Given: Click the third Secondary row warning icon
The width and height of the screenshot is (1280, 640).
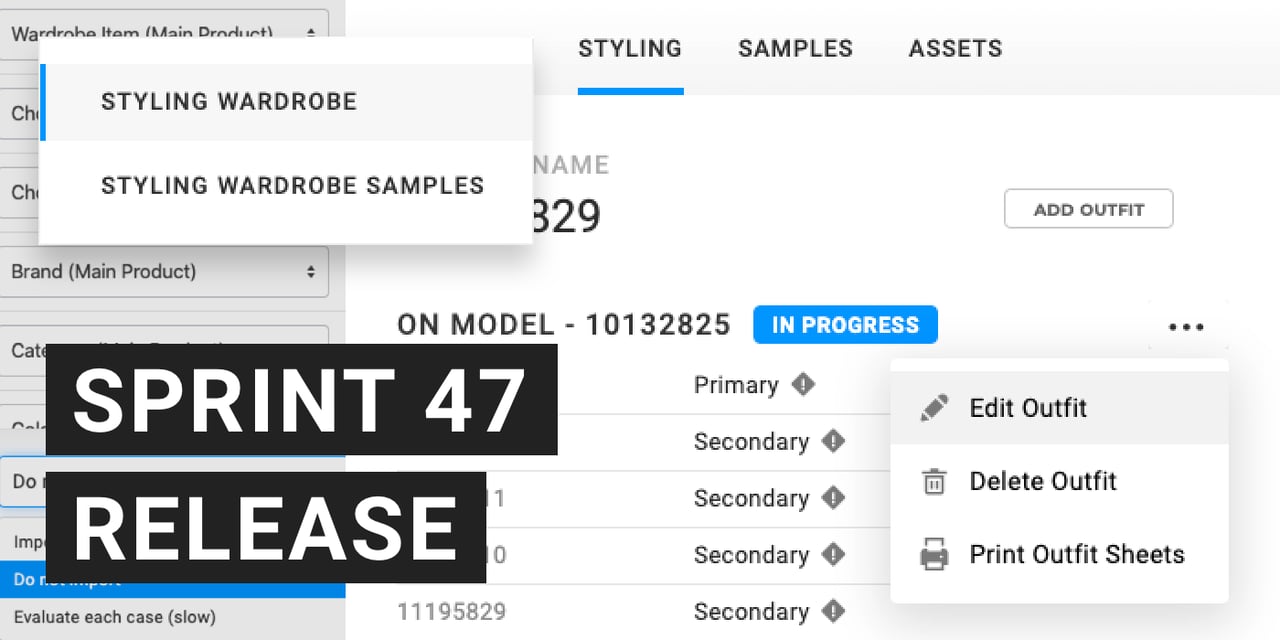Looking at the screenshot, I should (833, 555).
